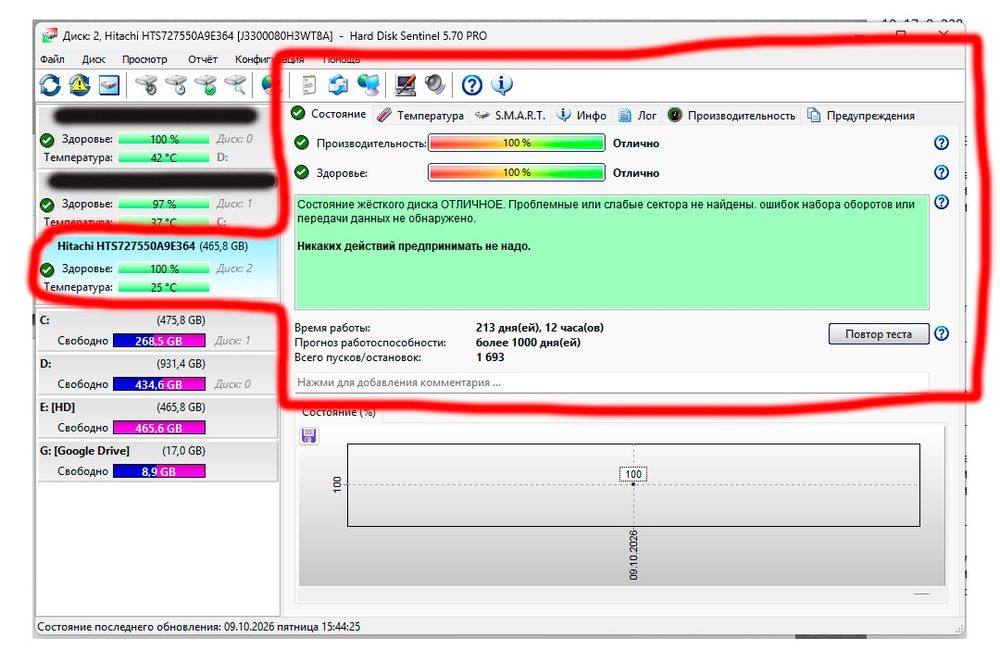
Task: Click G: [Google Drive] free bar 8,9 GB
Action: [x=159, y=471]
